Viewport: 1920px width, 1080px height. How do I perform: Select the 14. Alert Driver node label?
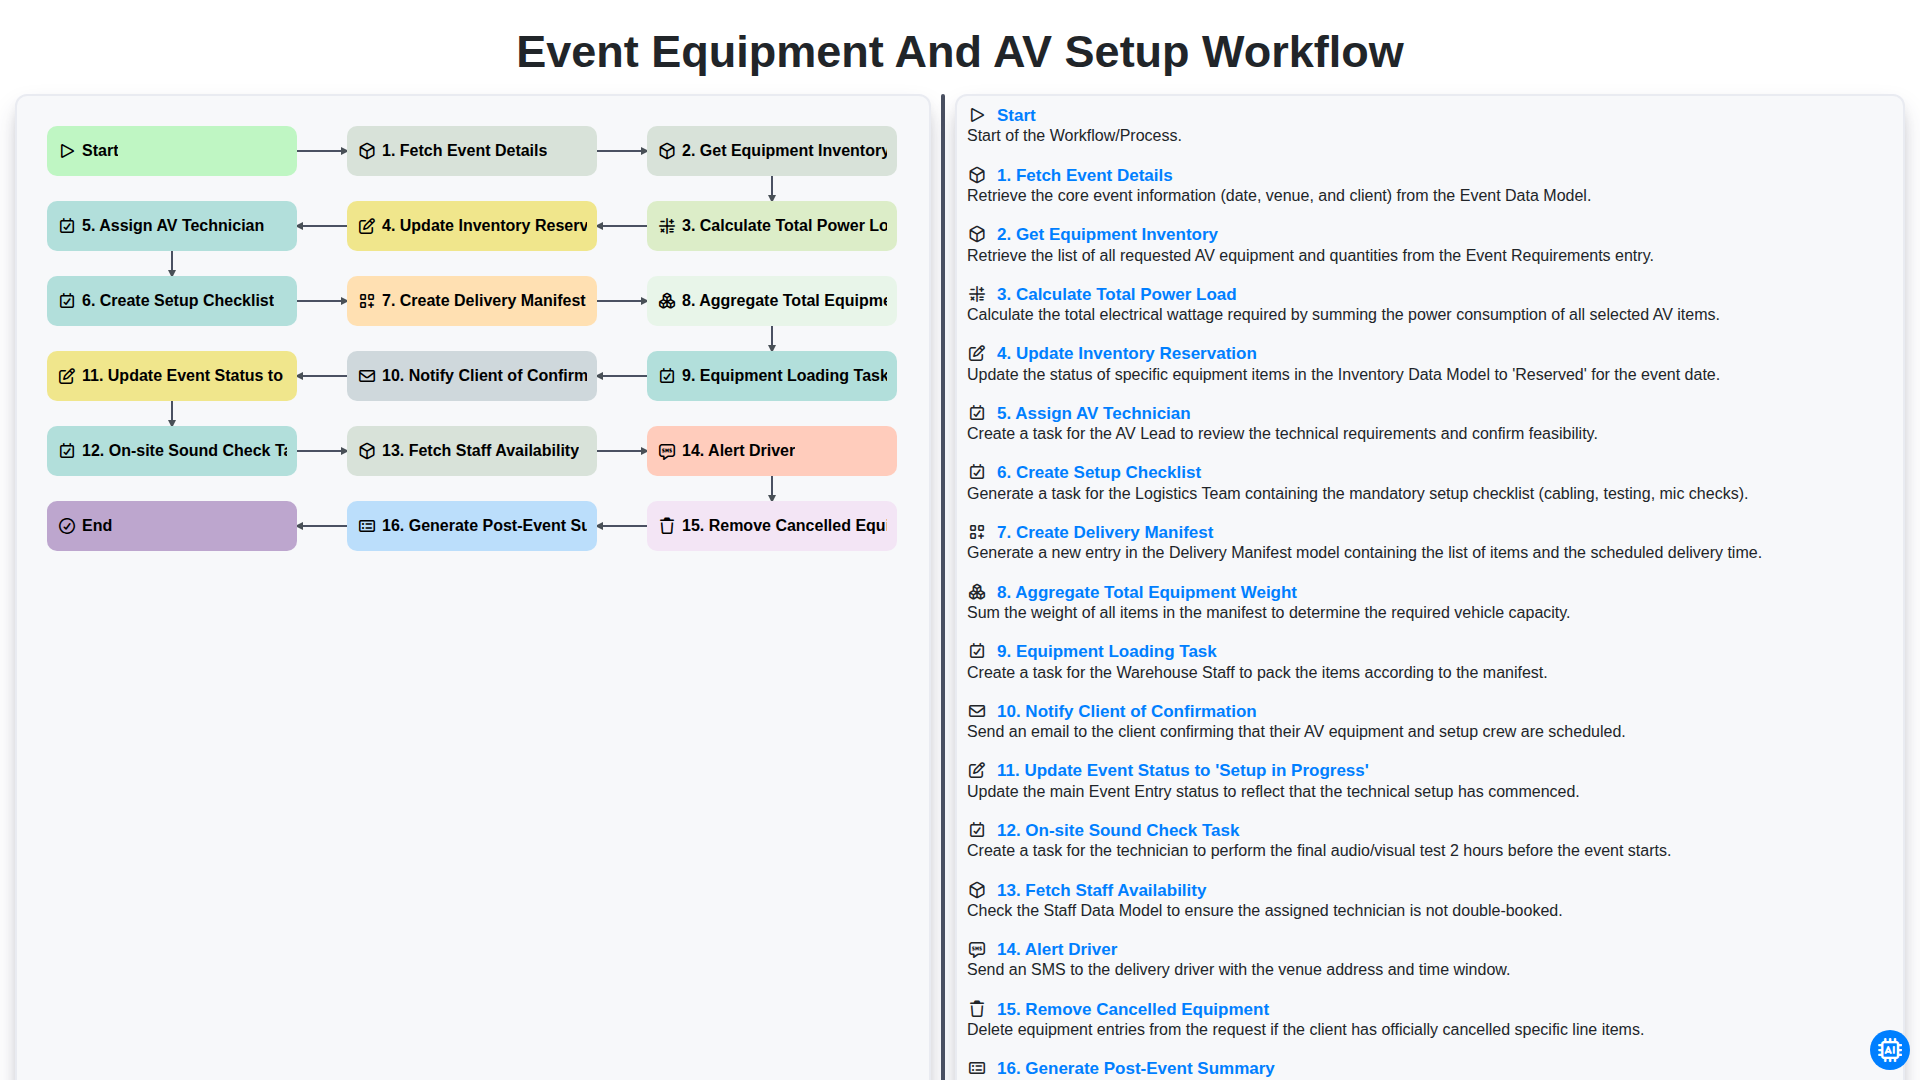pyautogui.click(x=738, y=451)
